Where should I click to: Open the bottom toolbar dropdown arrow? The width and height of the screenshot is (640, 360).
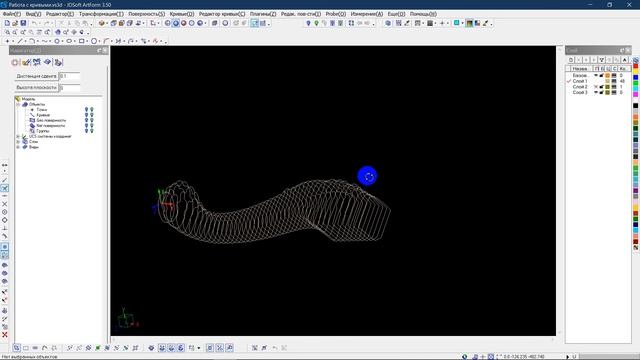coord(199,348)
